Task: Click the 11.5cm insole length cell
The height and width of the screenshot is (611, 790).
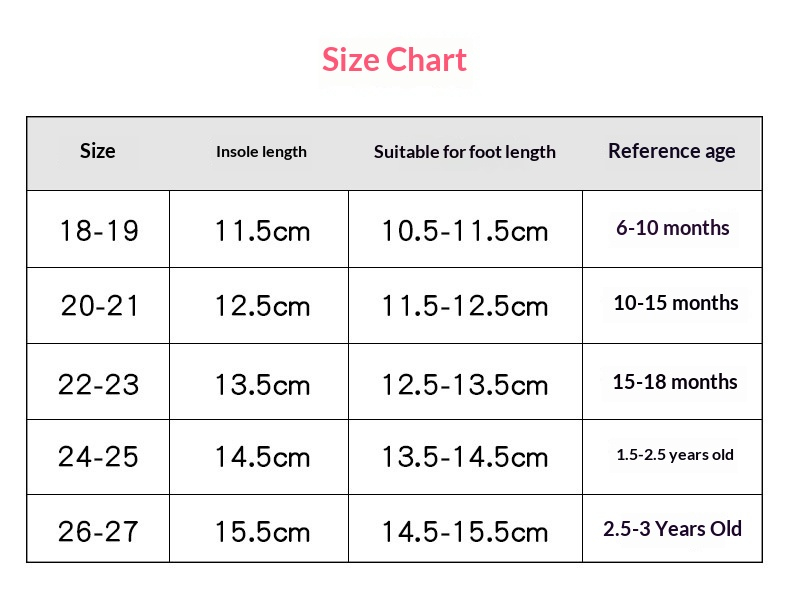Action: 262,231
